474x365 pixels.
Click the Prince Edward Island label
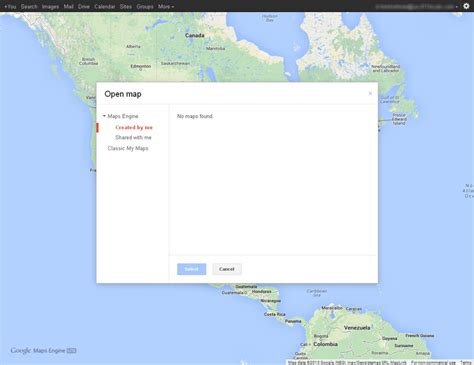pos(399,119)
